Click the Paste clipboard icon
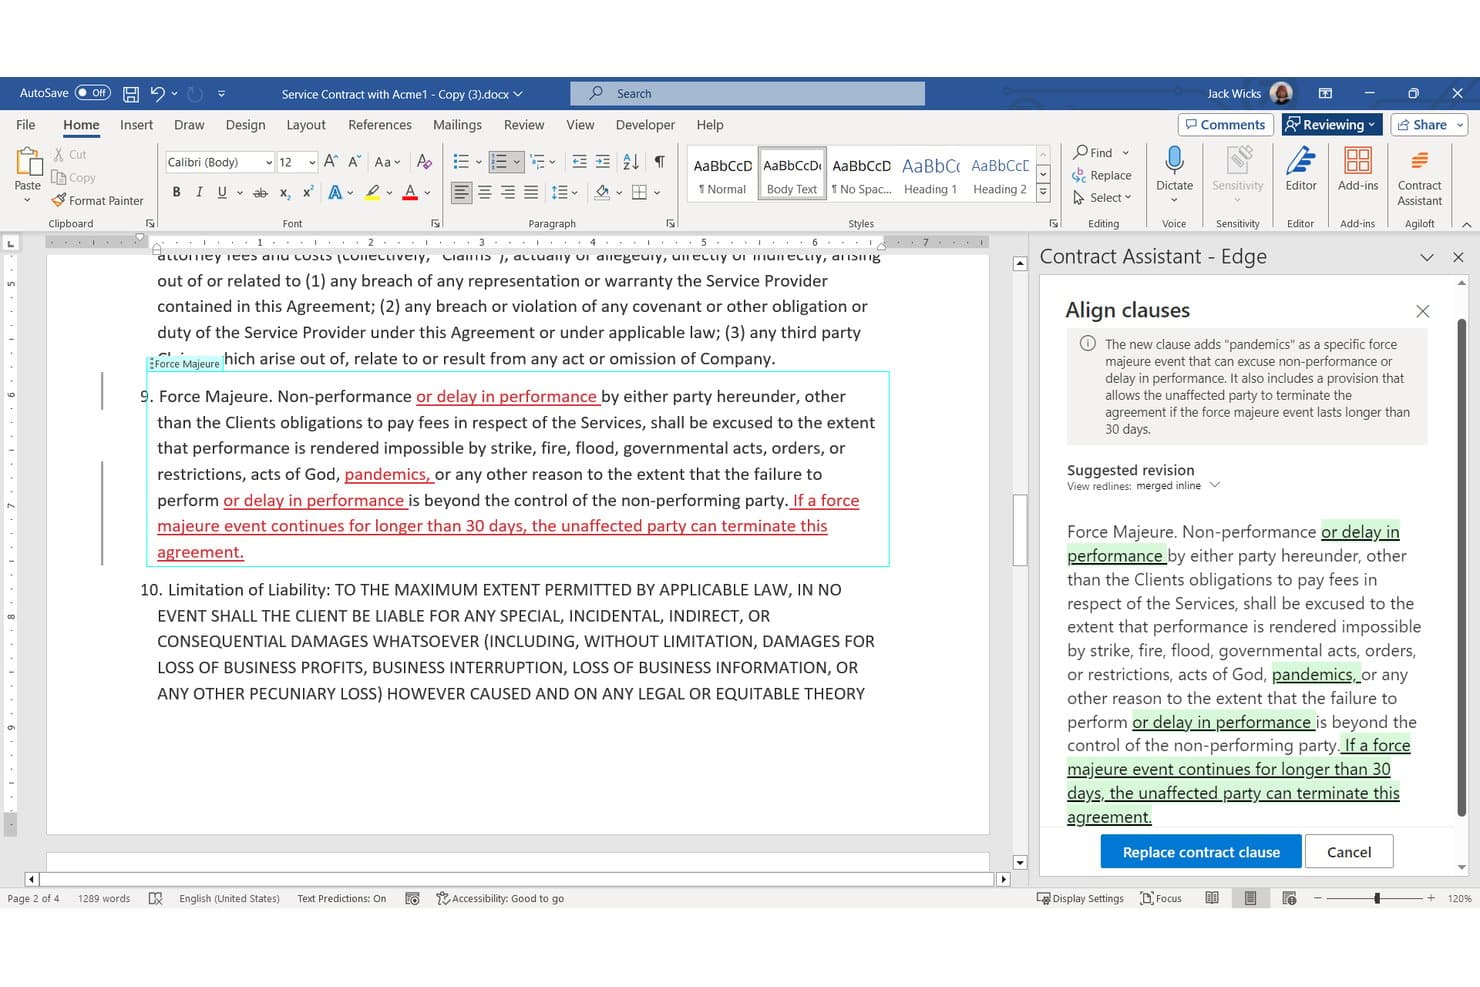This screenshot has width=1480, height=987. pyautogui.click(x=28, y=161)
